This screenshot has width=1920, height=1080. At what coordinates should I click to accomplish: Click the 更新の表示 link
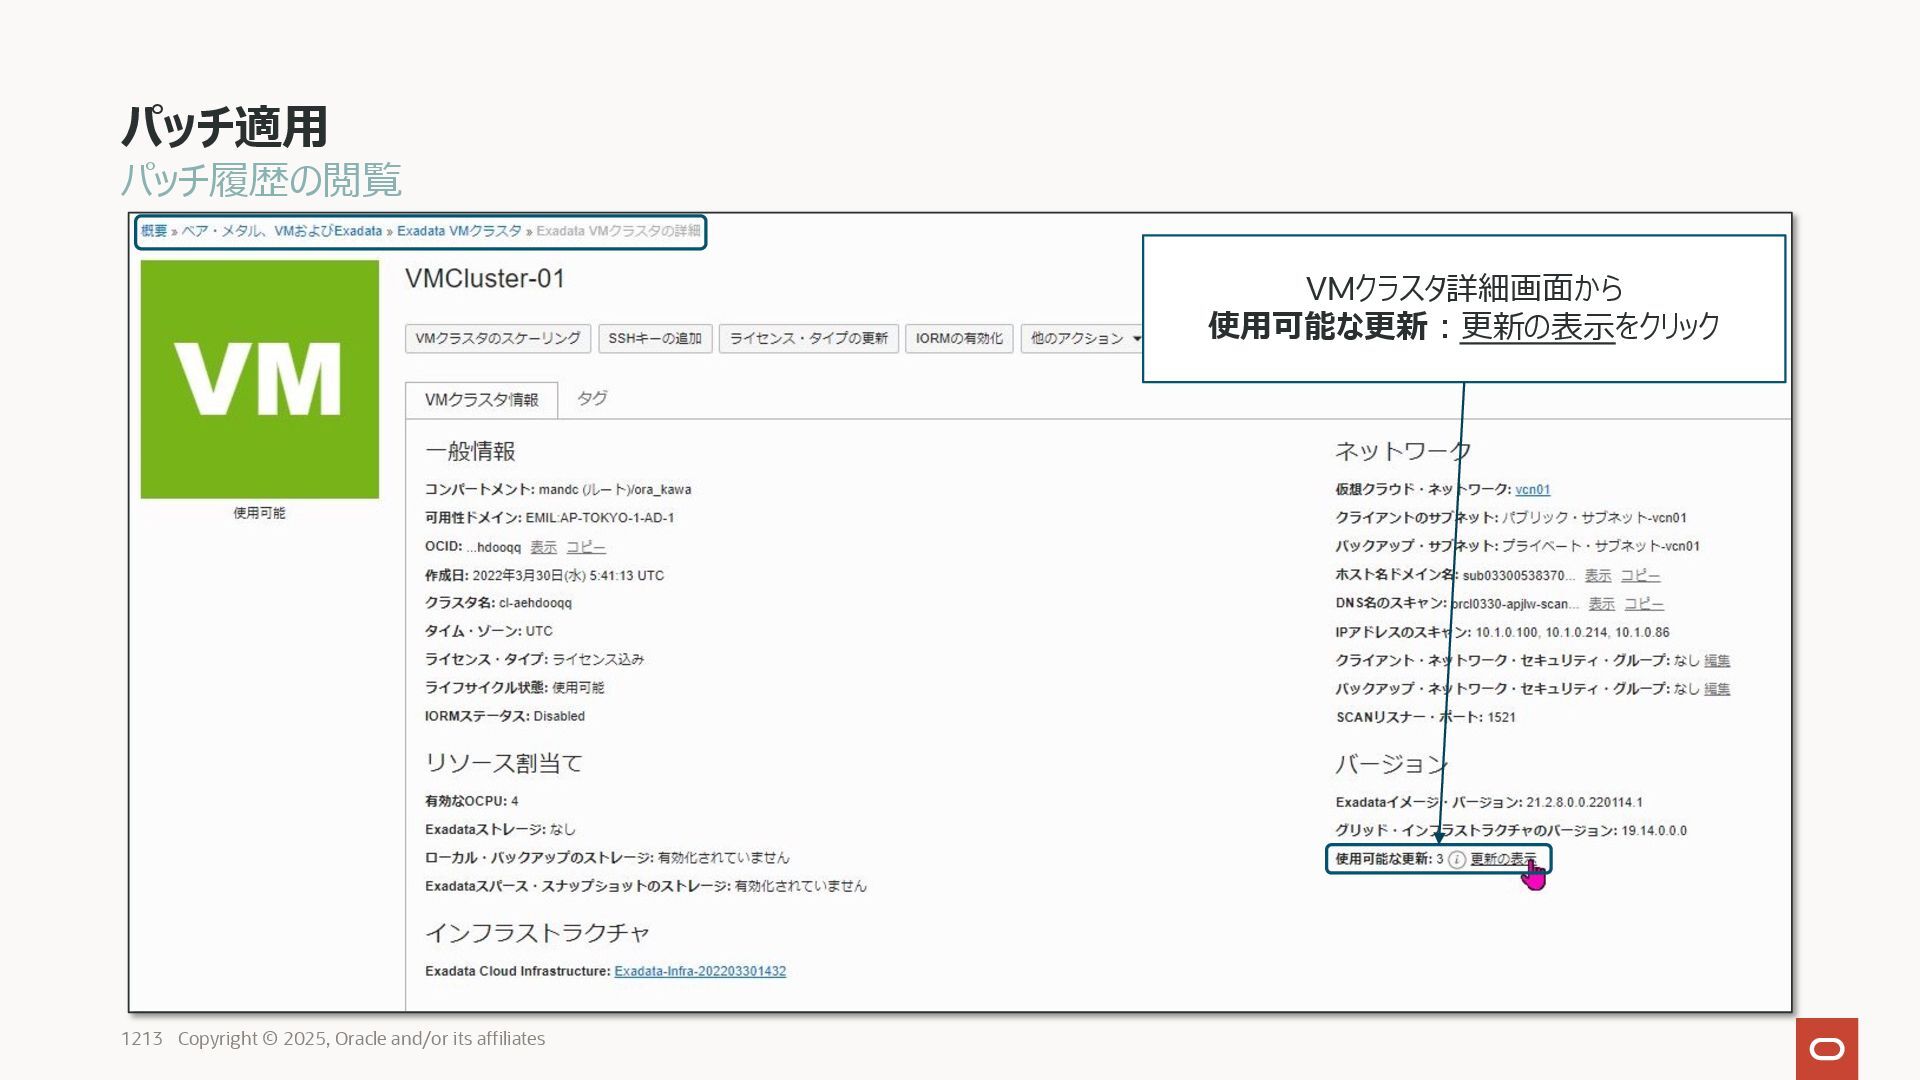coord(1502,860)
